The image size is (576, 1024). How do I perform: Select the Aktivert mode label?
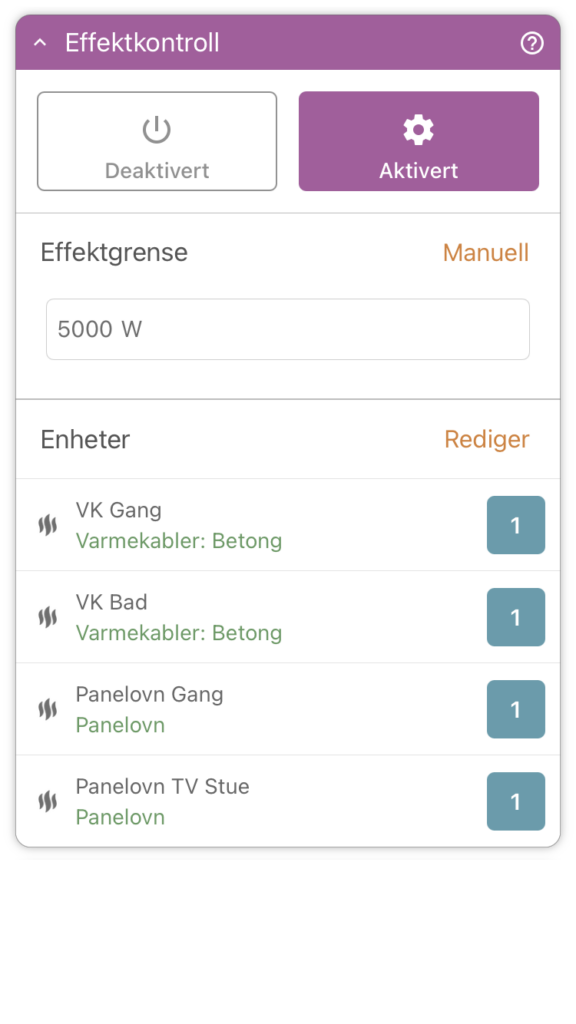click(x=419, y=170)
